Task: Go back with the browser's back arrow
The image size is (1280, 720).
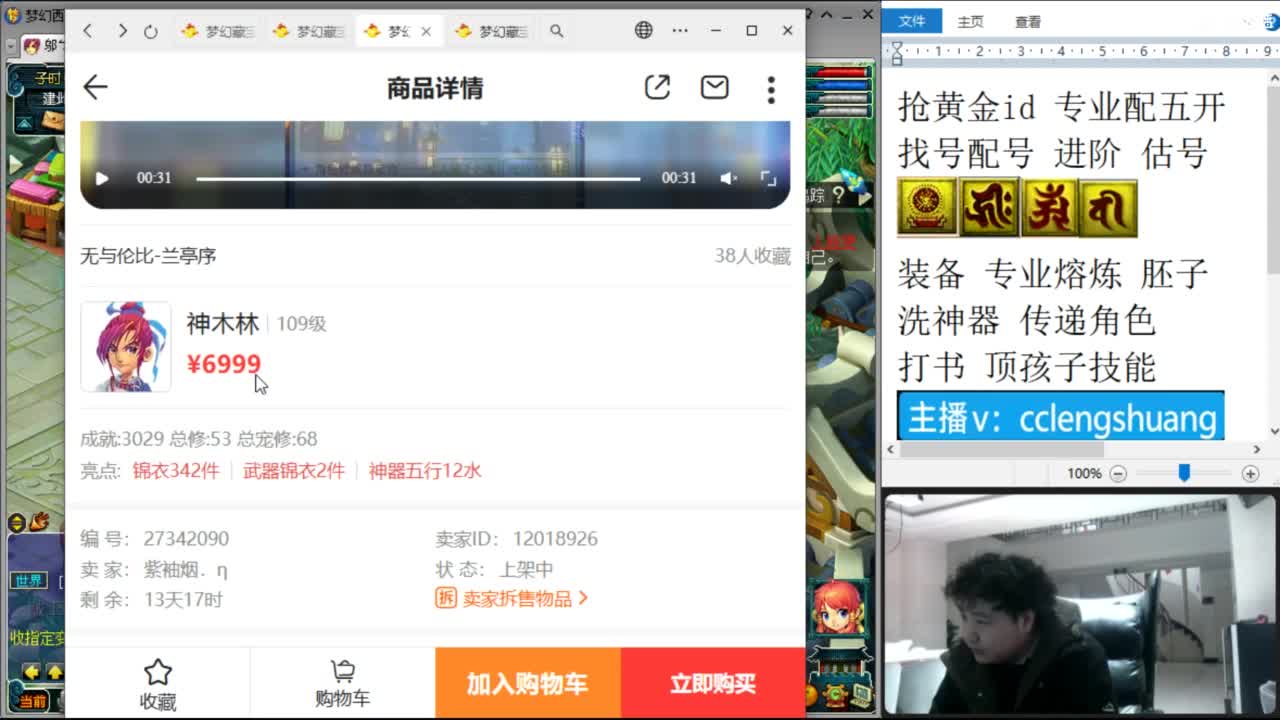Action: [x=88, y=31]
